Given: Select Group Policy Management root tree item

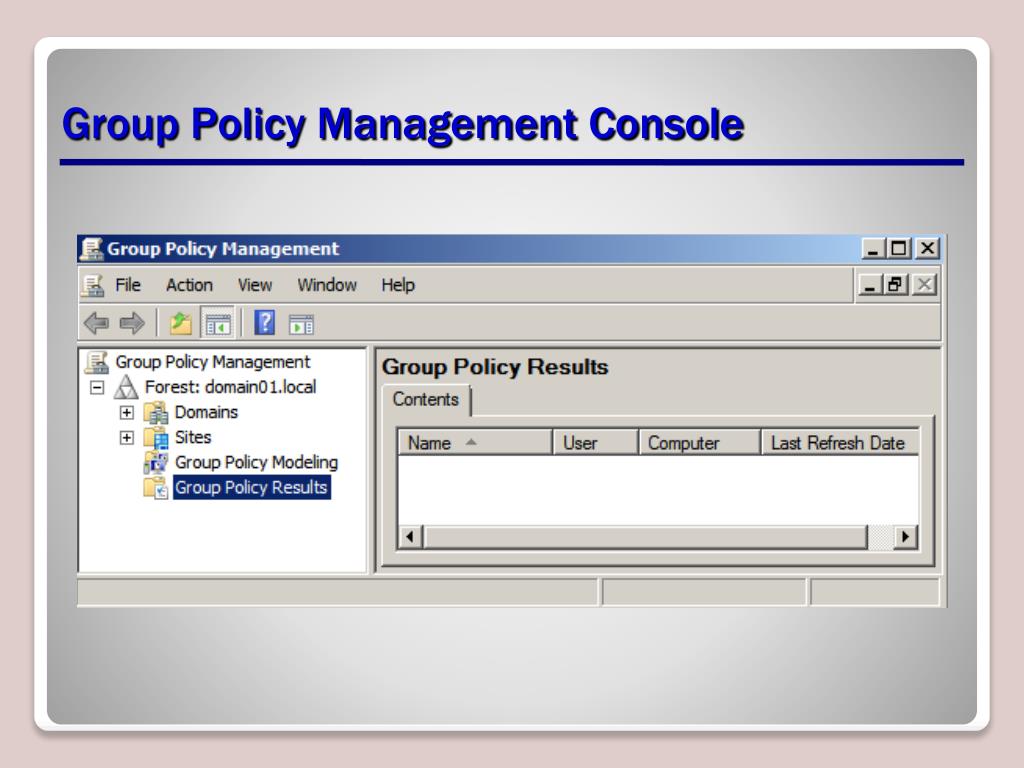Looking at the screenshot, I should 213,362.
